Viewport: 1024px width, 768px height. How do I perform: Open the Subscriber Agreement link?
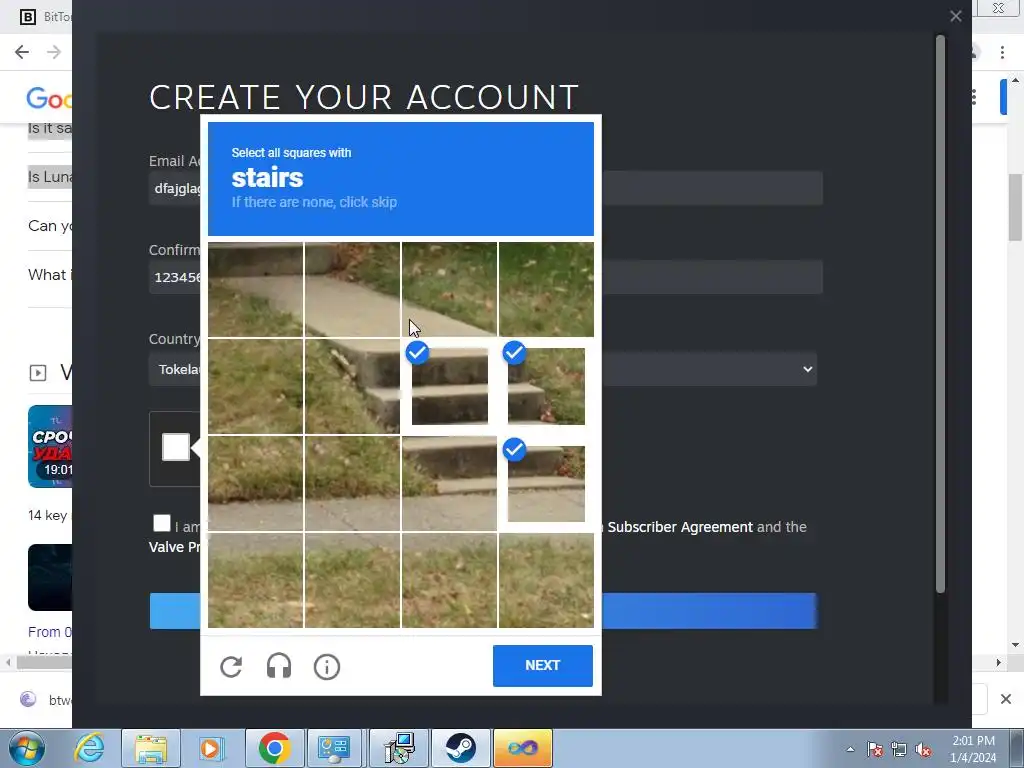coord(680,527)
